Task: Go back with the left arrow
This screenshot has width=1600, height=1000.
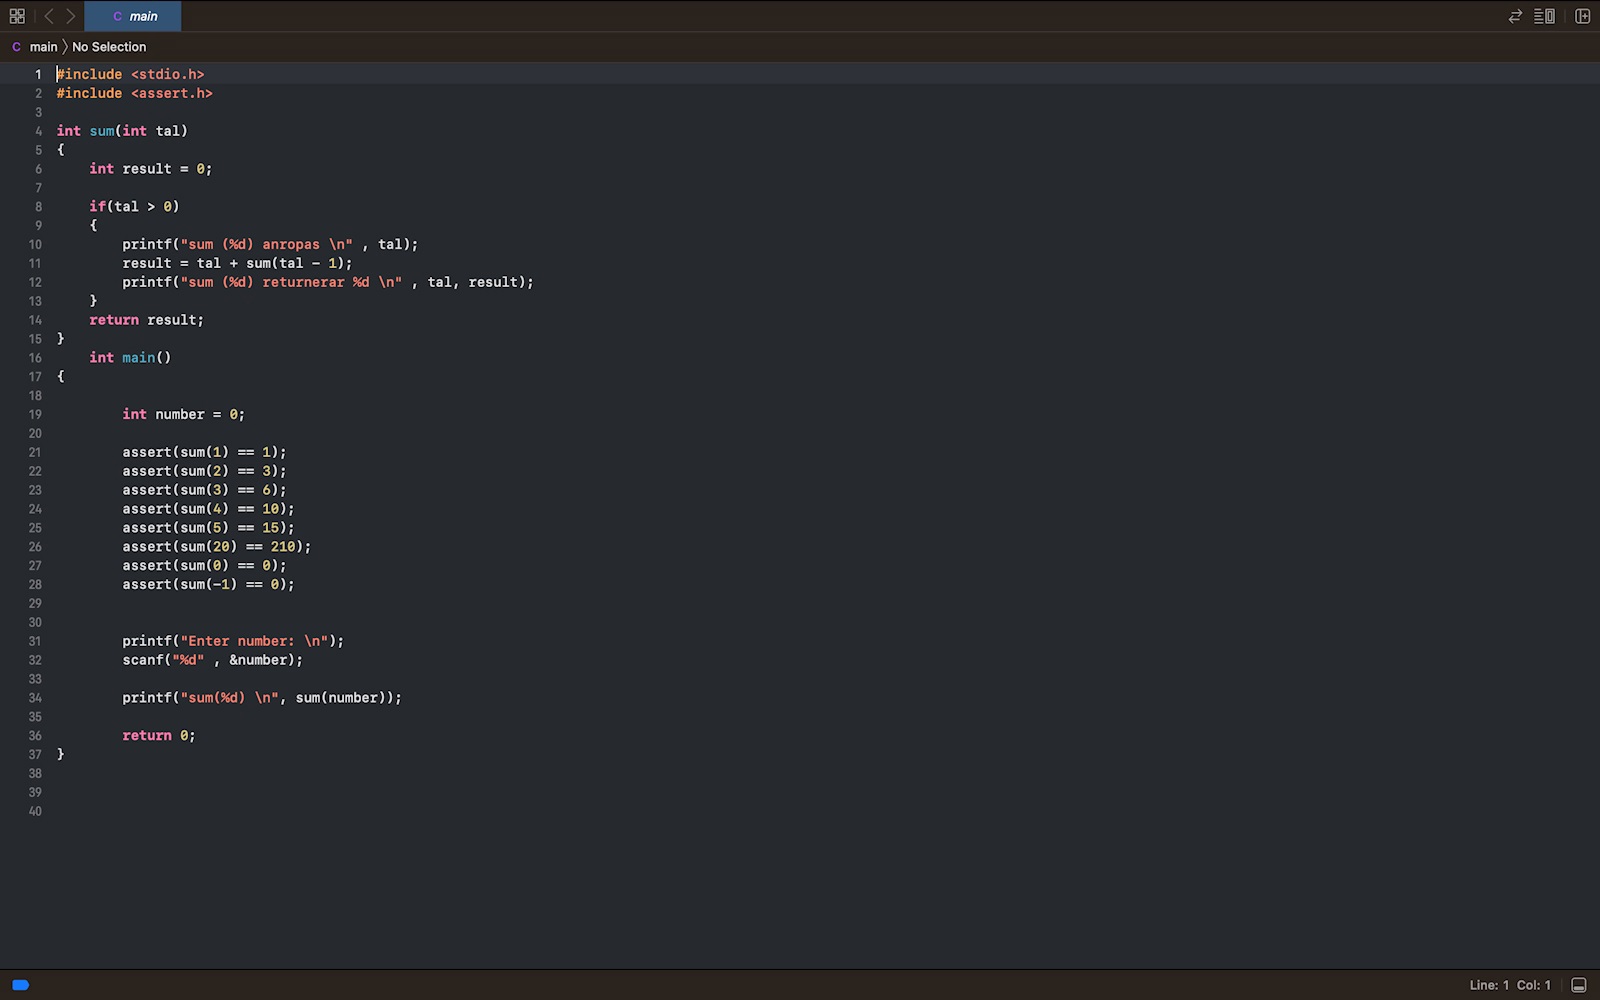Action: pyautogui.click(x=48, y=16)
